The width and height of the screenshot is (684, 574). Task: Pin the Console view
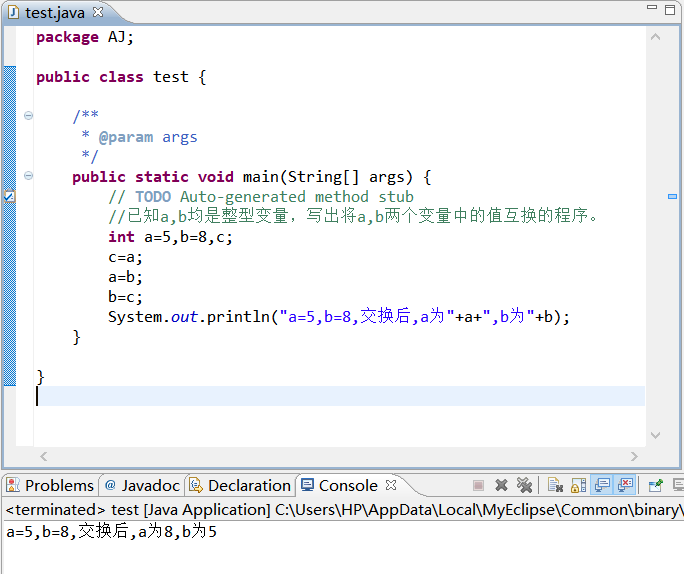[x=655, y=485]
